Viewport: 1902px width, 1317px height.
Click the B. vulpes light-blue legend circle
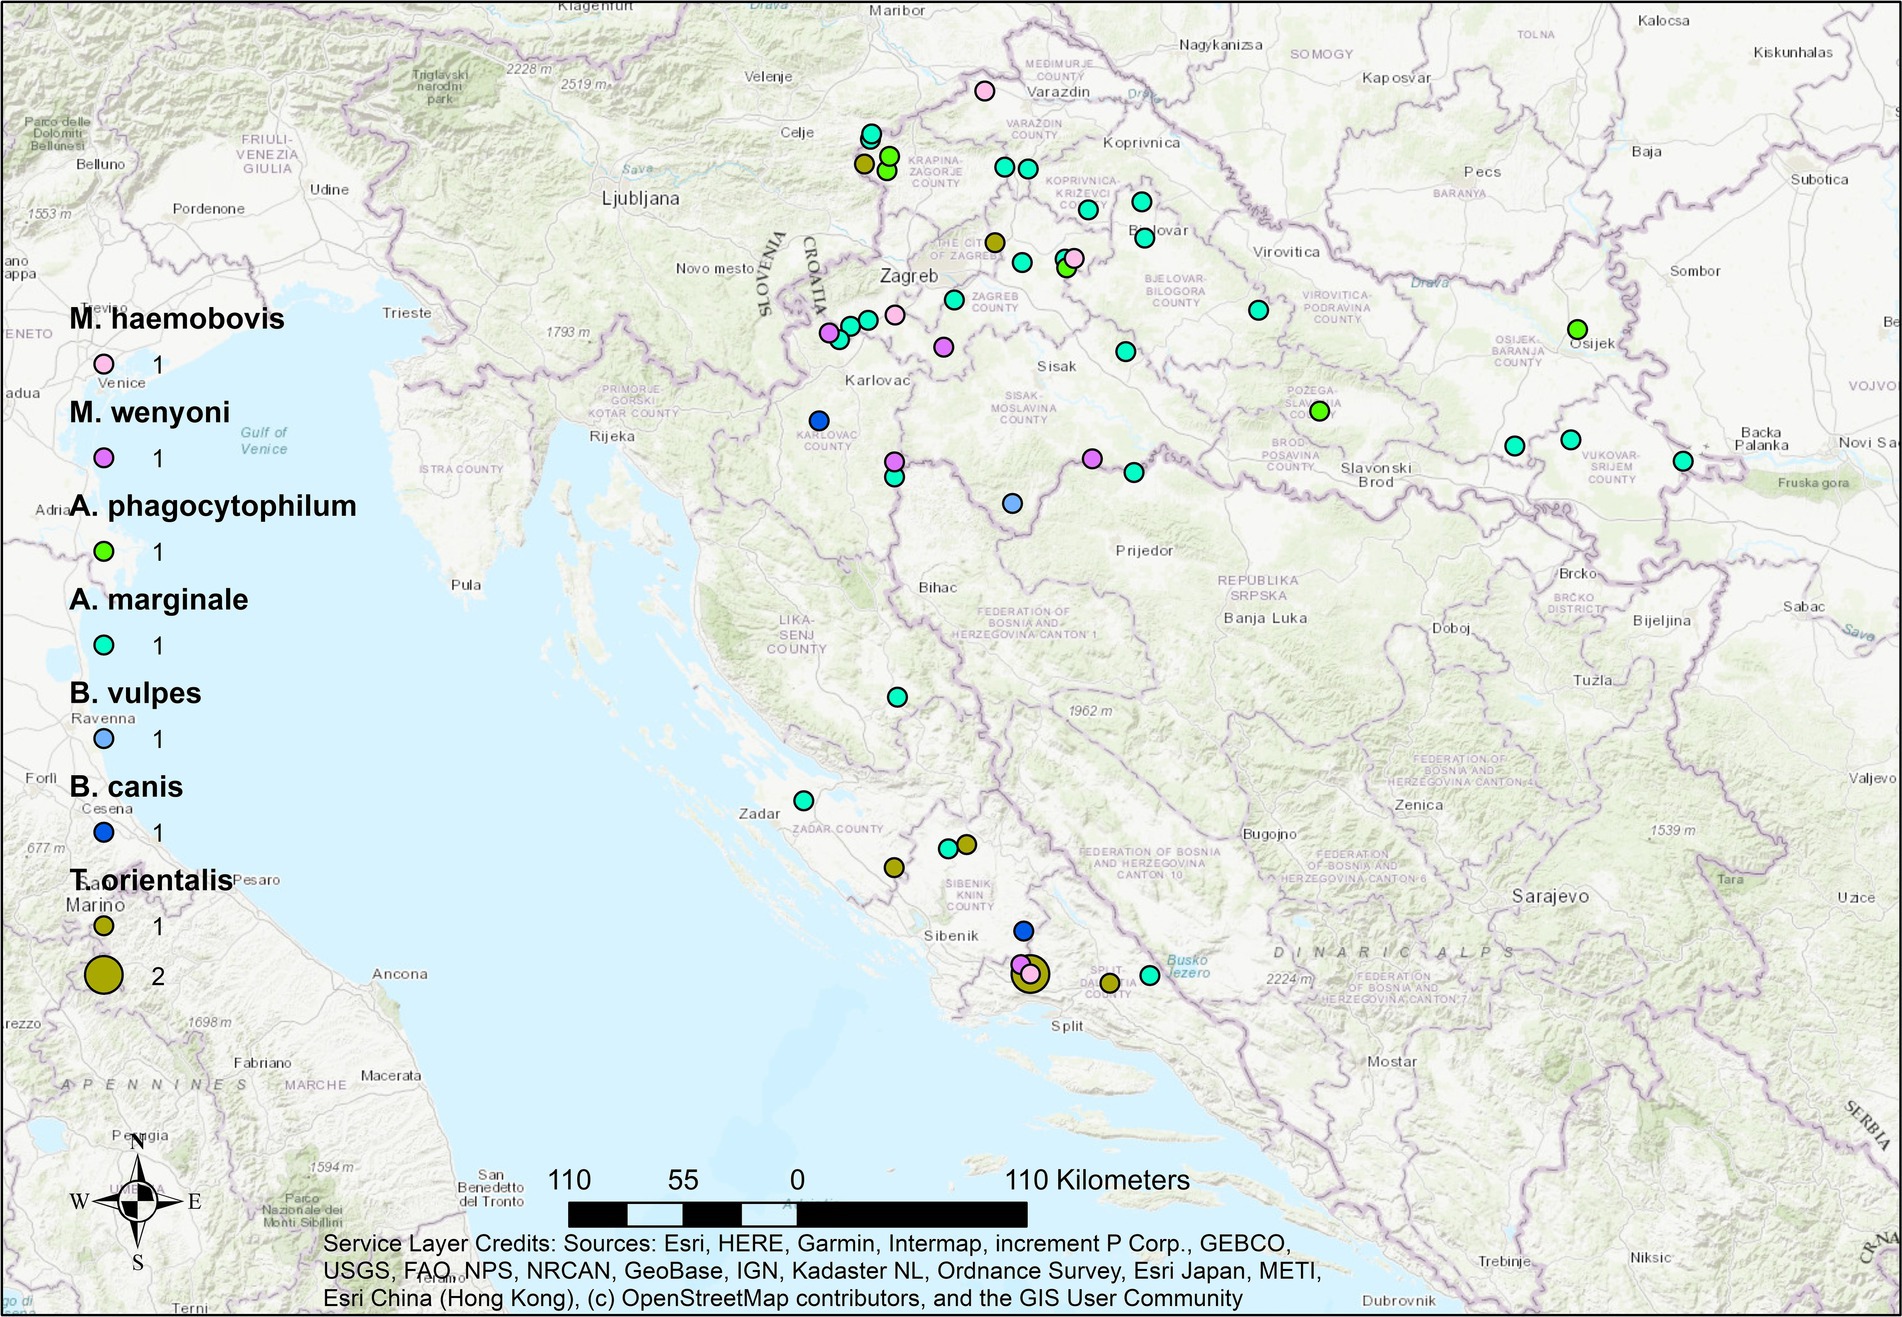[103, 739]
